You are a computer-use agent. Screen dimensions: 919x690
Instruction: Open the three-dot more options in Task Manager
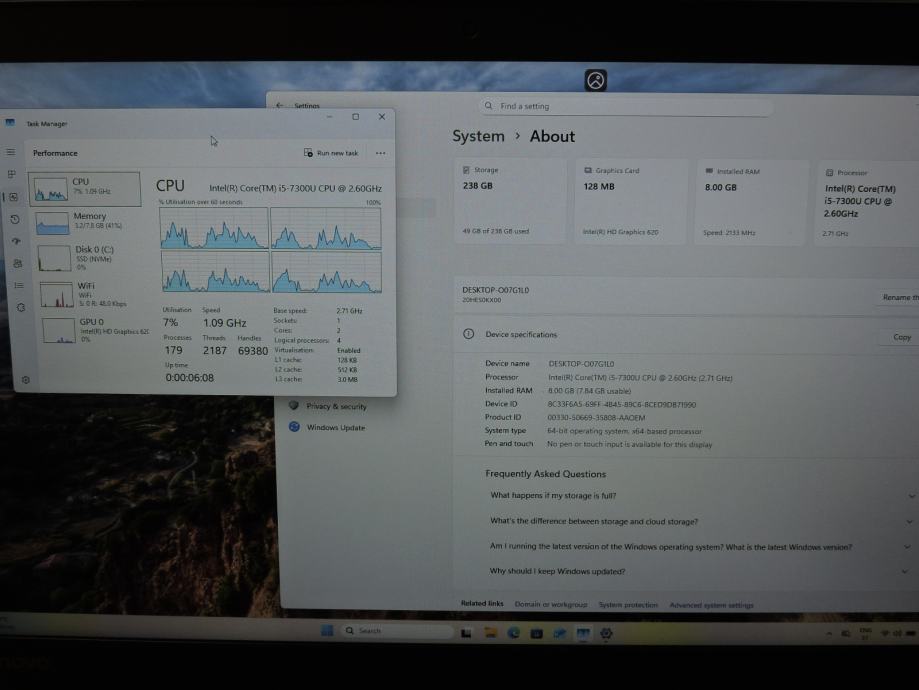380,153
